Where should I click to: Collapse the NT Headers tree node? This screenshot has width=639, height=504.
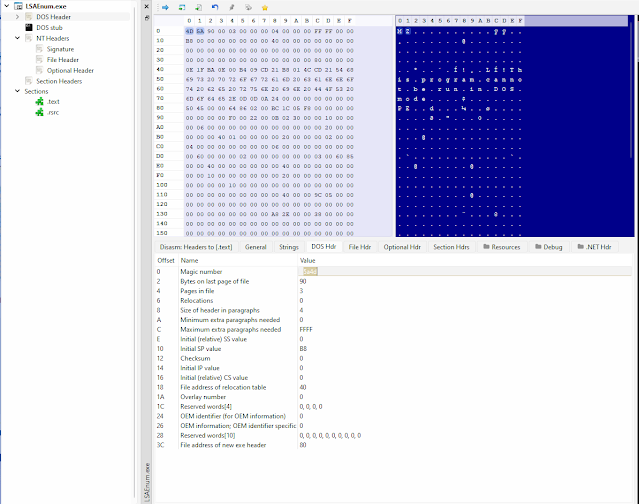coord(17,38)
